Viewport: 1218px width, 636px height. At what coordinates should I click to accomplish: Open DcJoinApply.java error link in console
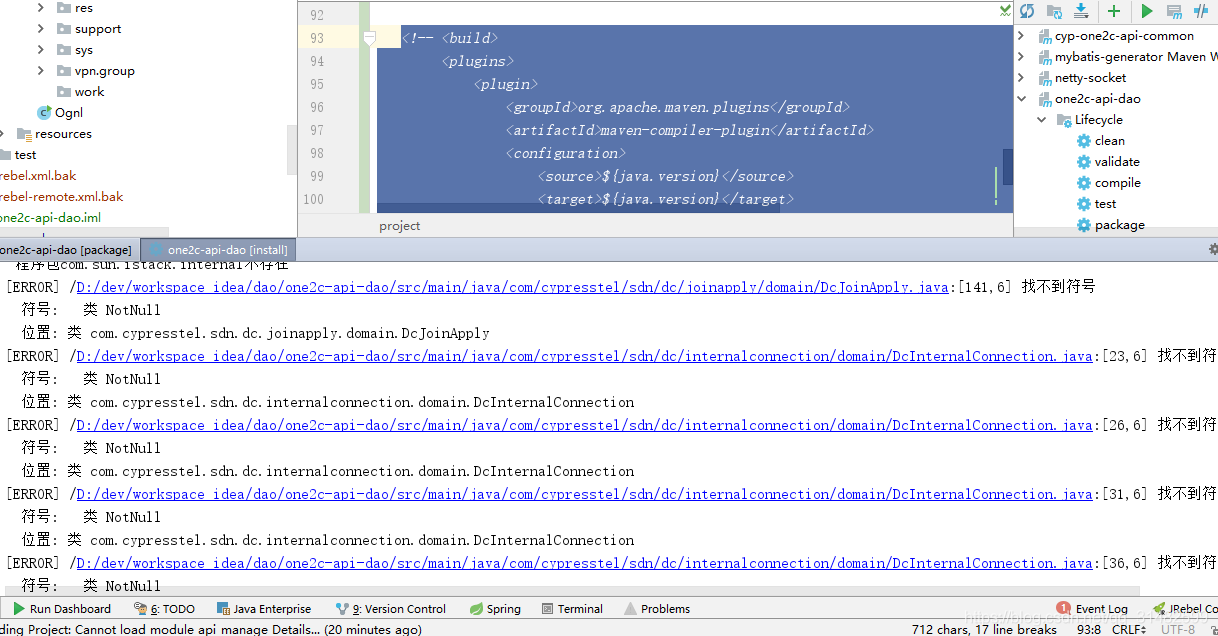point(512,287)
